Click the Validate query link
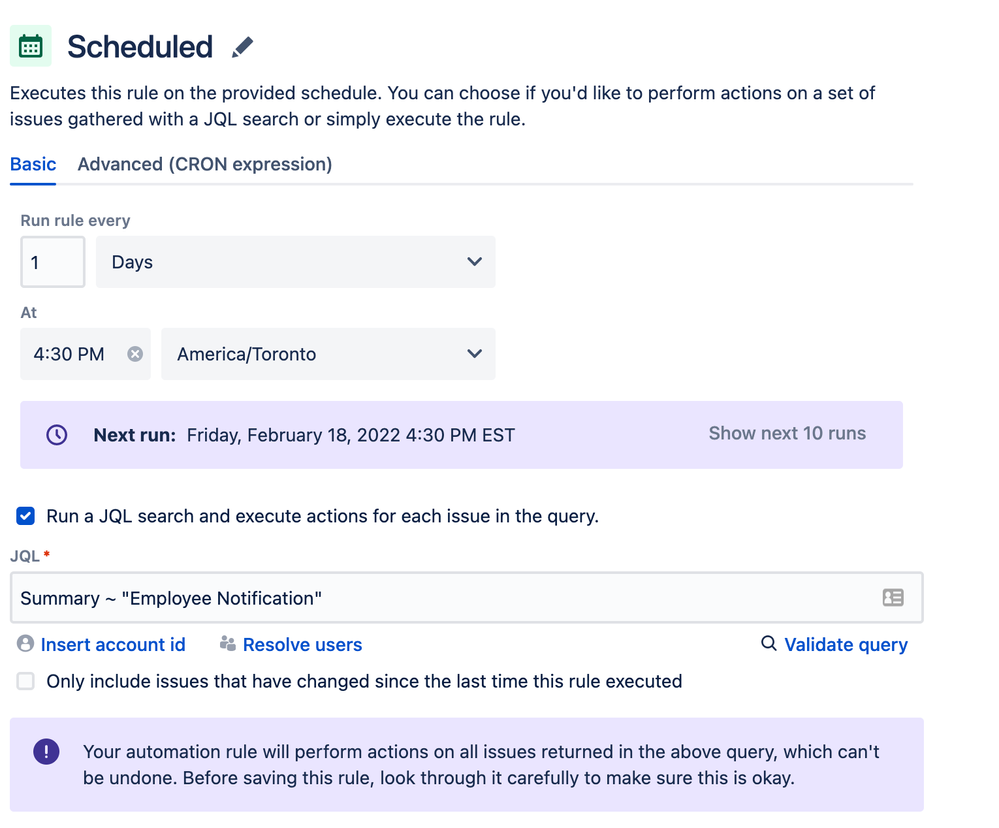 pyautogui.click(x=846, y=645)
